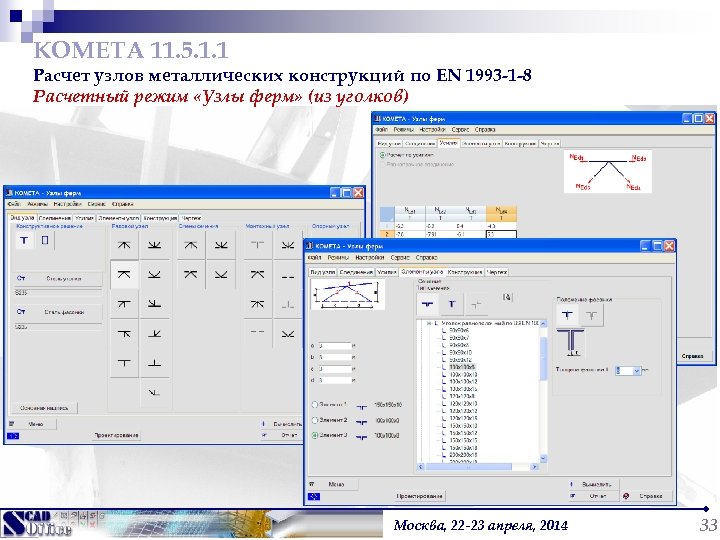Choose Рядовой узел lower chord with three members

(154, 245)
